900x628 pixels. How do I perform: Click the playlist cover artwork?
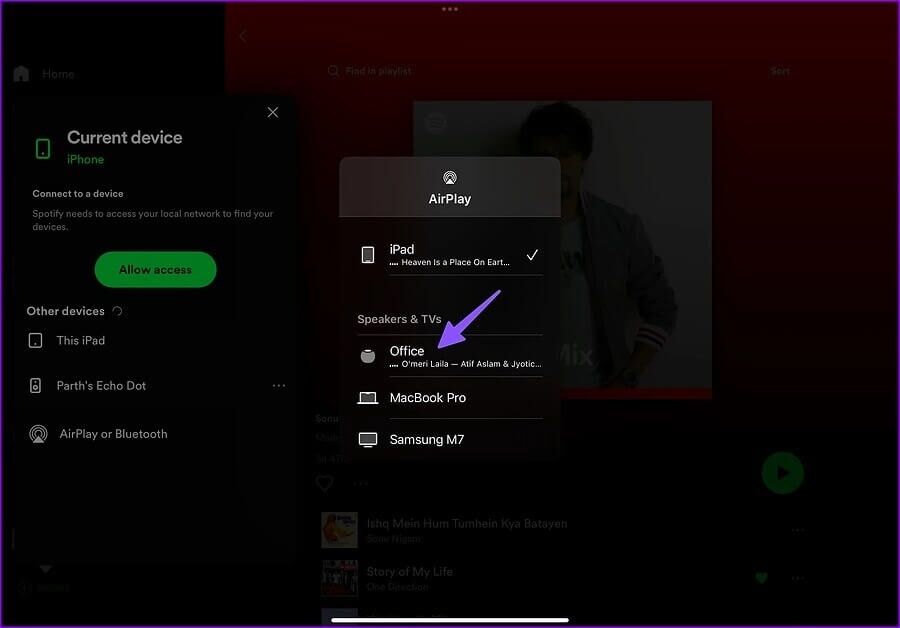pyautogui.click(x=562, y=250)
